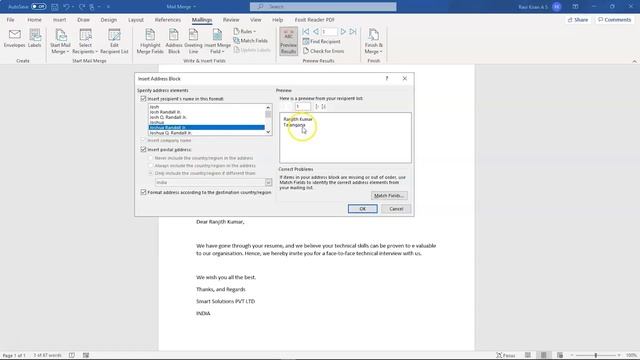This screenshot has width=640, height=360.
Task: Click ribbon record number field
Action: [329, 31]
